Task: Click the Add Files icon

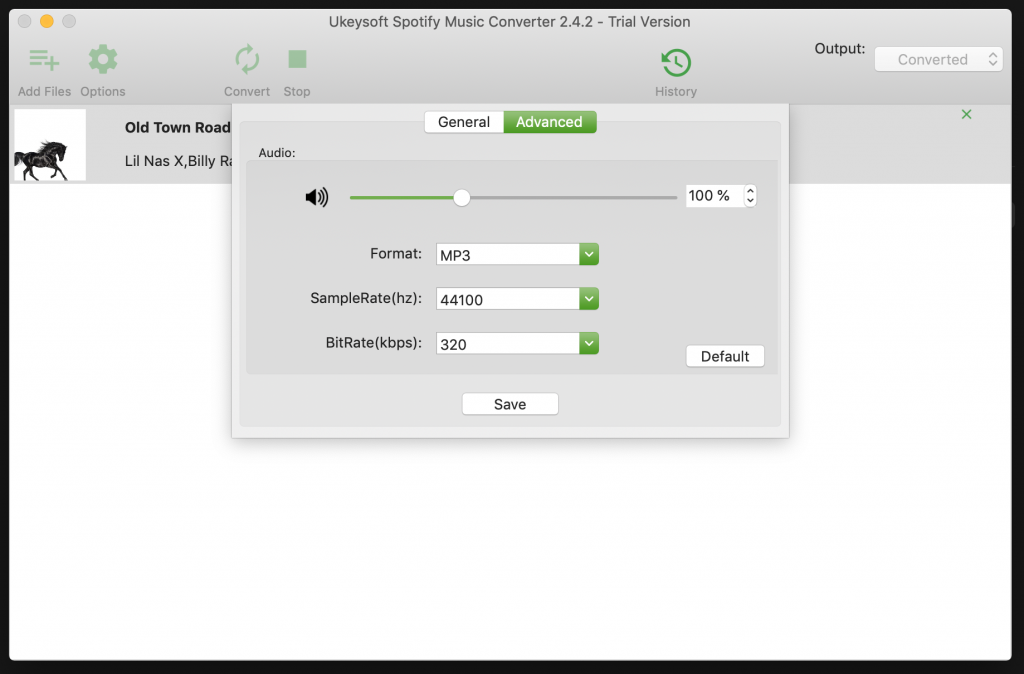Action: [44, 59]
